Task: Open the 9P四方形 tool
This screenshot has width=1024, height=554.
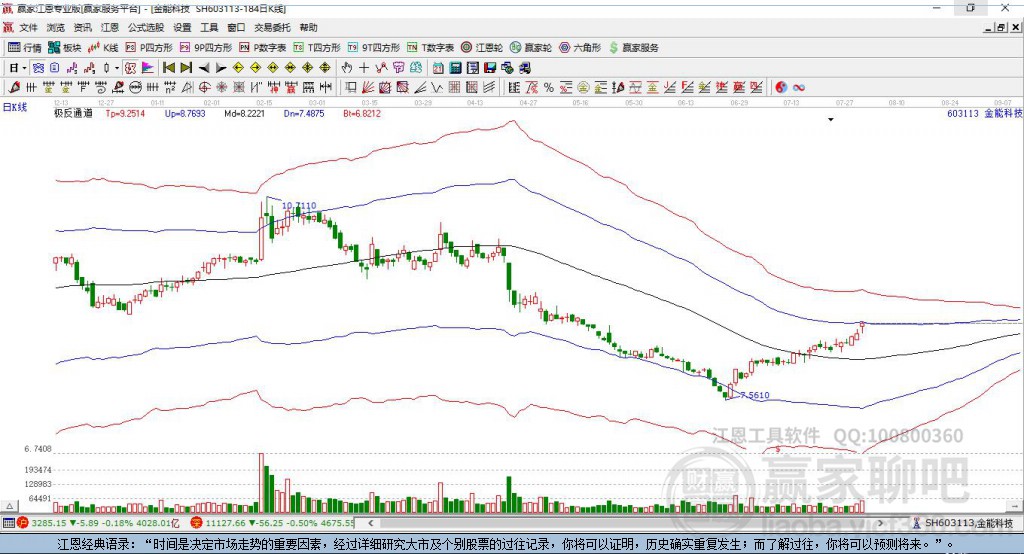Action: pyautogui.click(x=206, y=48)
